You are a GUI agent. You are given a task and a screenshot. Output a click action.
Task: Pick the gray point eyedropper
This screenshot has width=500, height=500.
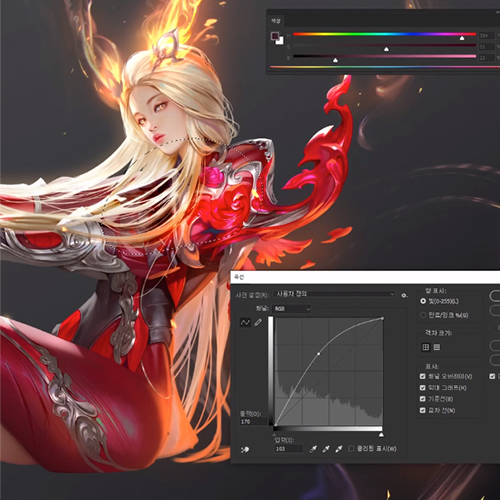click(326, 449)
